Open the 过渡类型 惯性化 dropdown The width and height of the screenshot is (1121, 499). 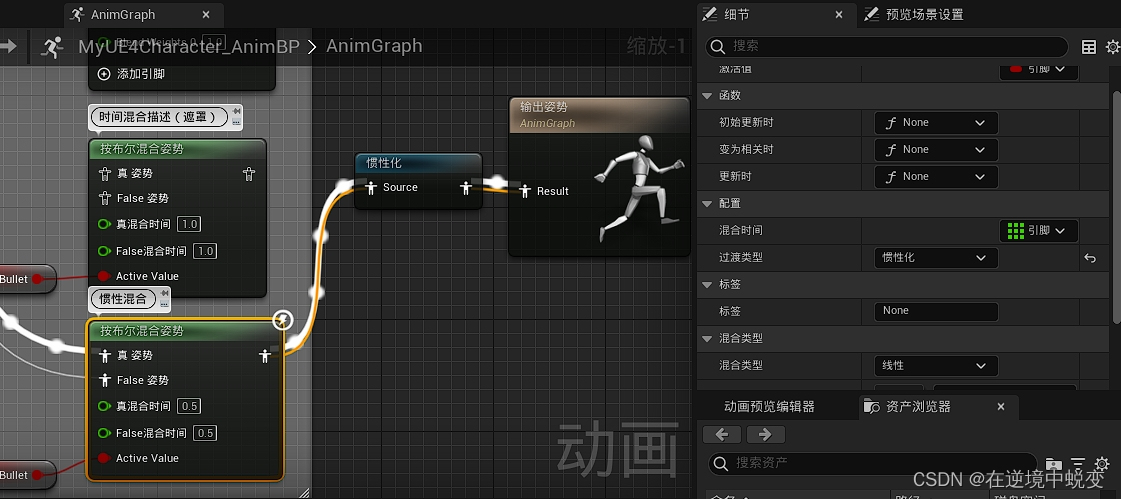(x=936, y=257)
